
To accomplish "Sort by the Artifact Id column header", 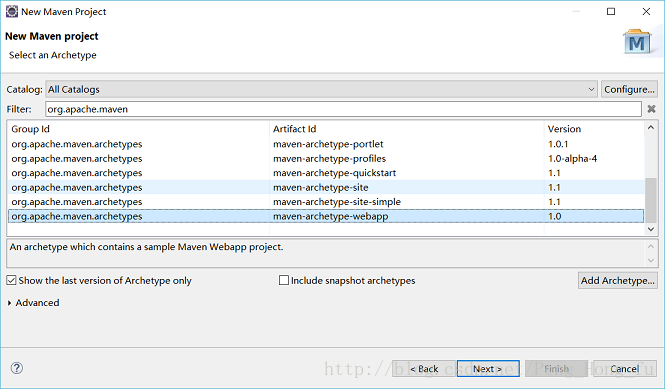I will 407,129.
